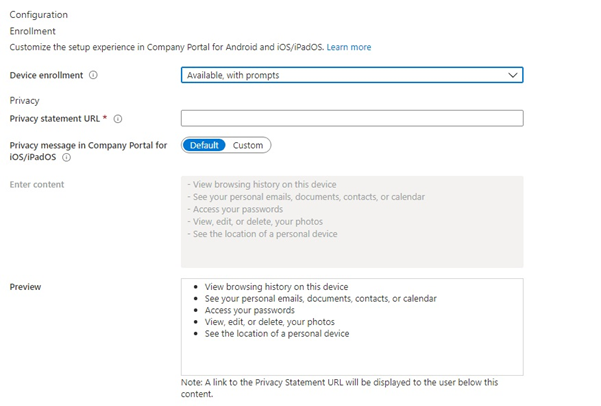Image resolution: width=601 pixels, height=406 pixels.
Task: Click the Preview label
Action: click(x=25, y=287)
